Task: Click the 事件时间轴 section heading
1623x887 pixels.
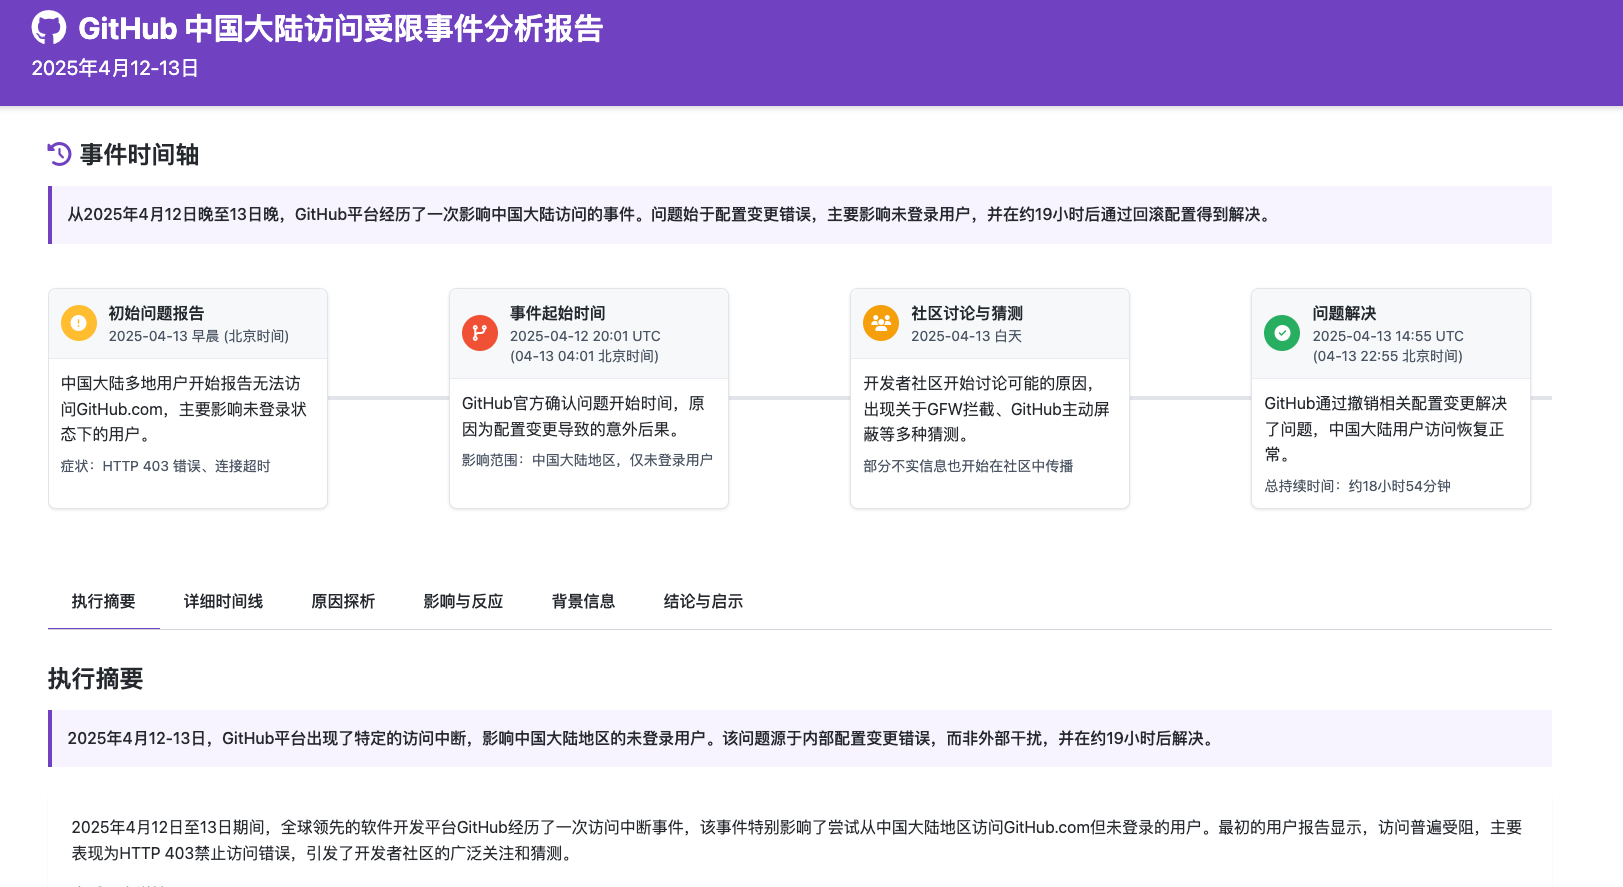Action: pos(140,154)
